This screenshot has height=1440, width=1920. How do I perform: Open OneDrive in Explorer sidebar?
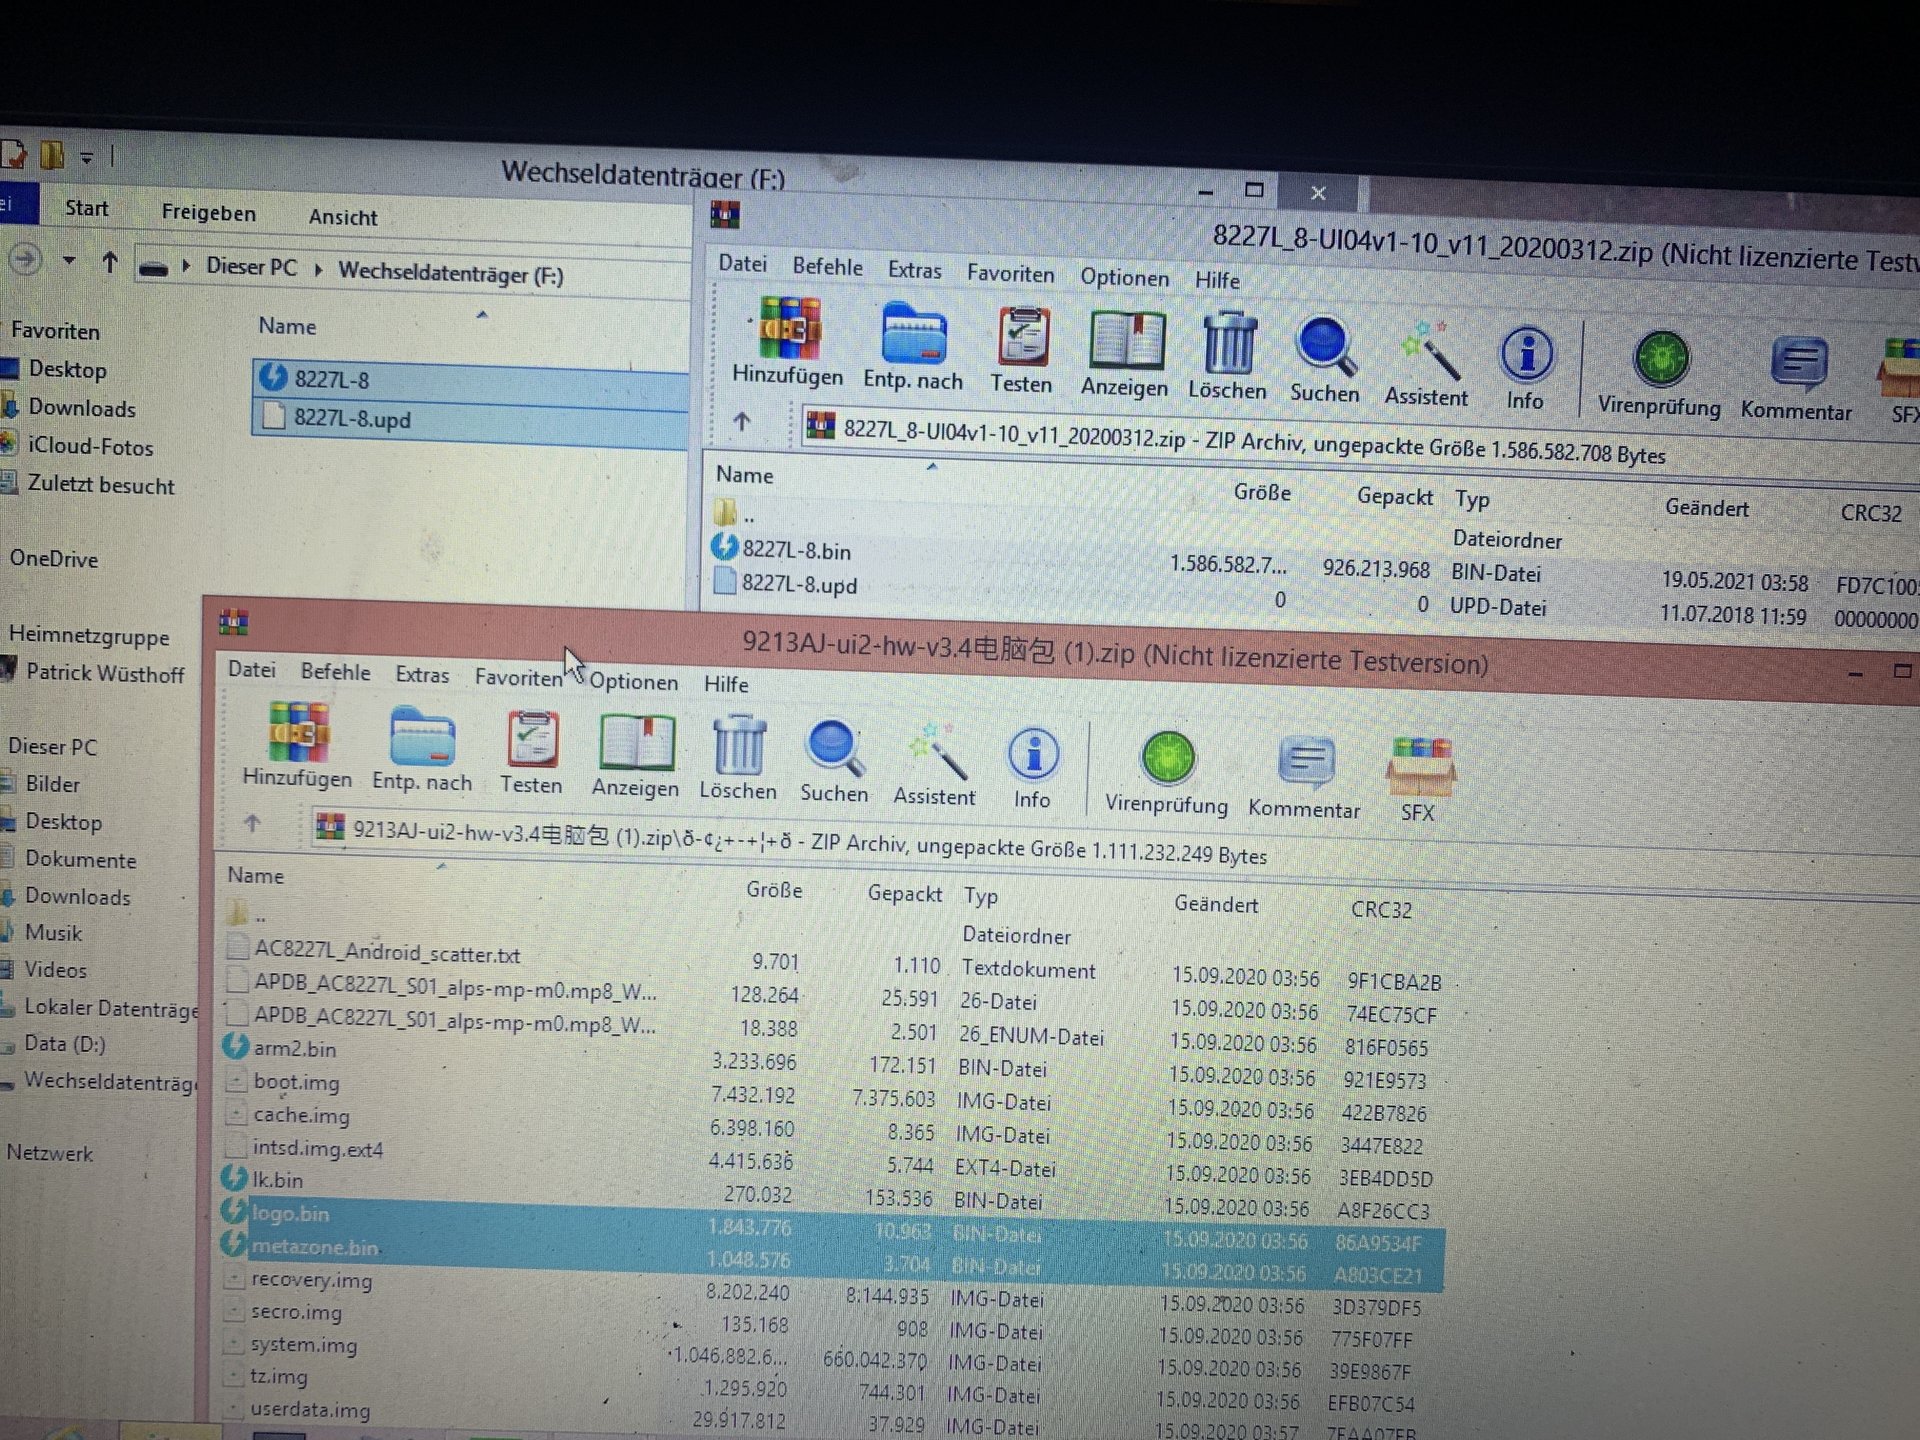click(54, 559)
